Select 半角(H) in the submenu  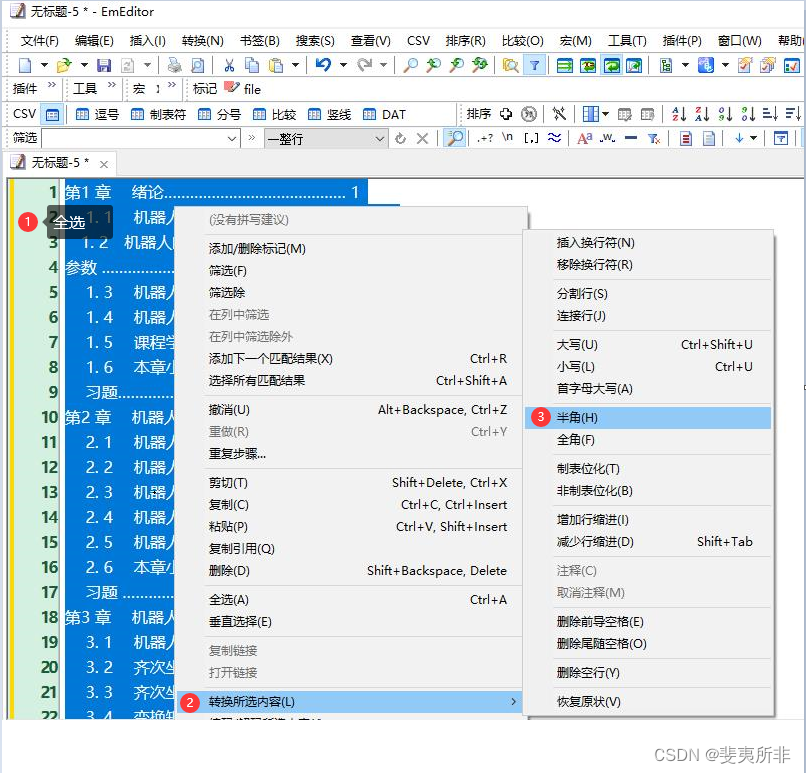click(648, 418)
